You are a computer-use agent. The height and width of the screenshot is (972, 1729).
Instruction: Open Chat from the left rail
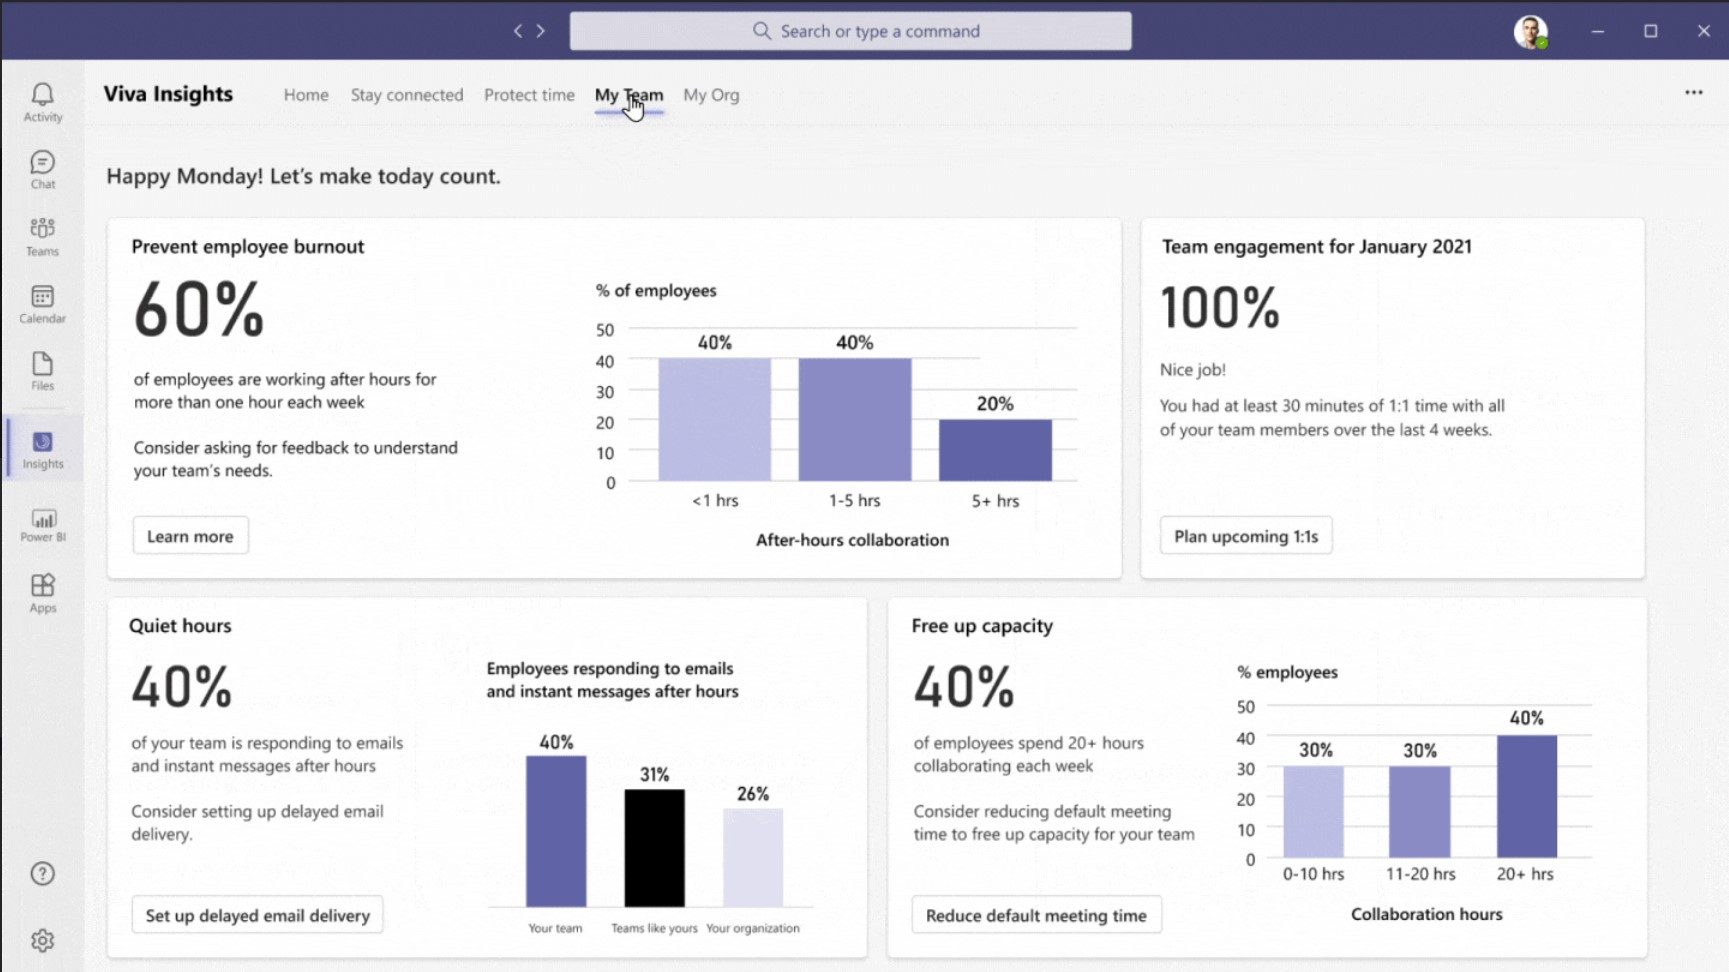pyautogui.click(x=42, y=169)
